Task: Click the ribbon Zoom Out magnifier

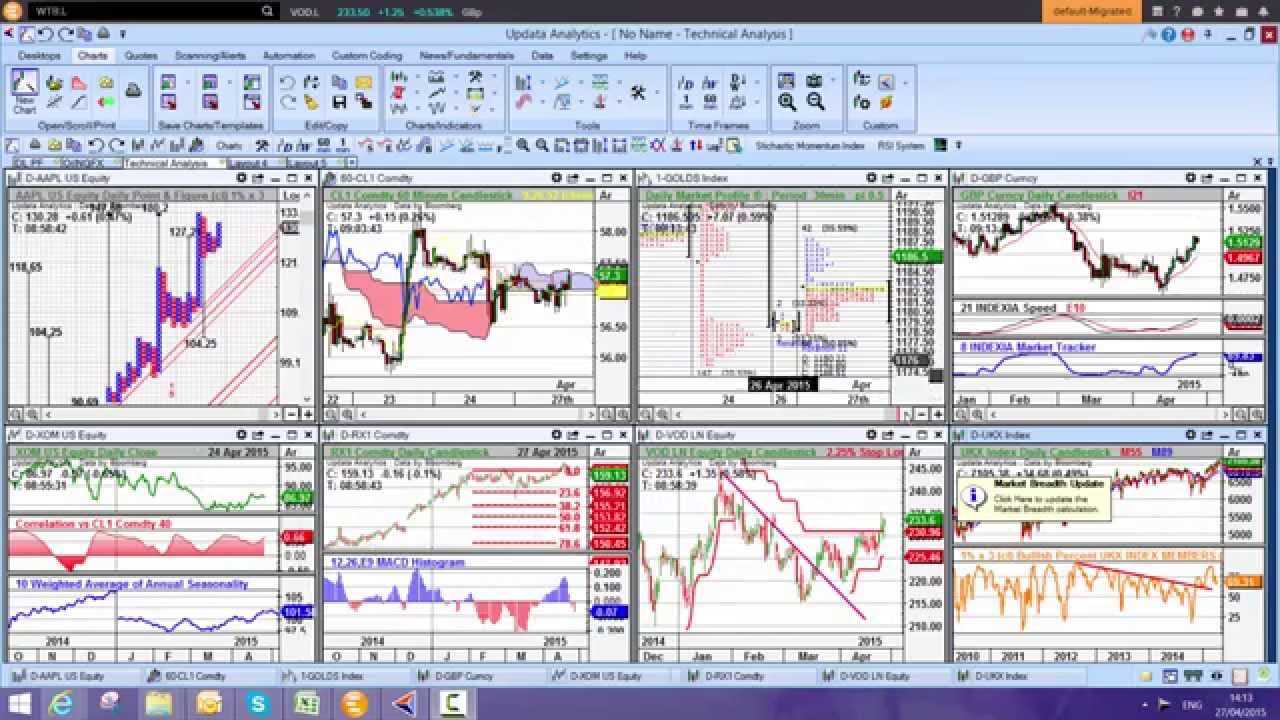Action: tap(816, 102)
